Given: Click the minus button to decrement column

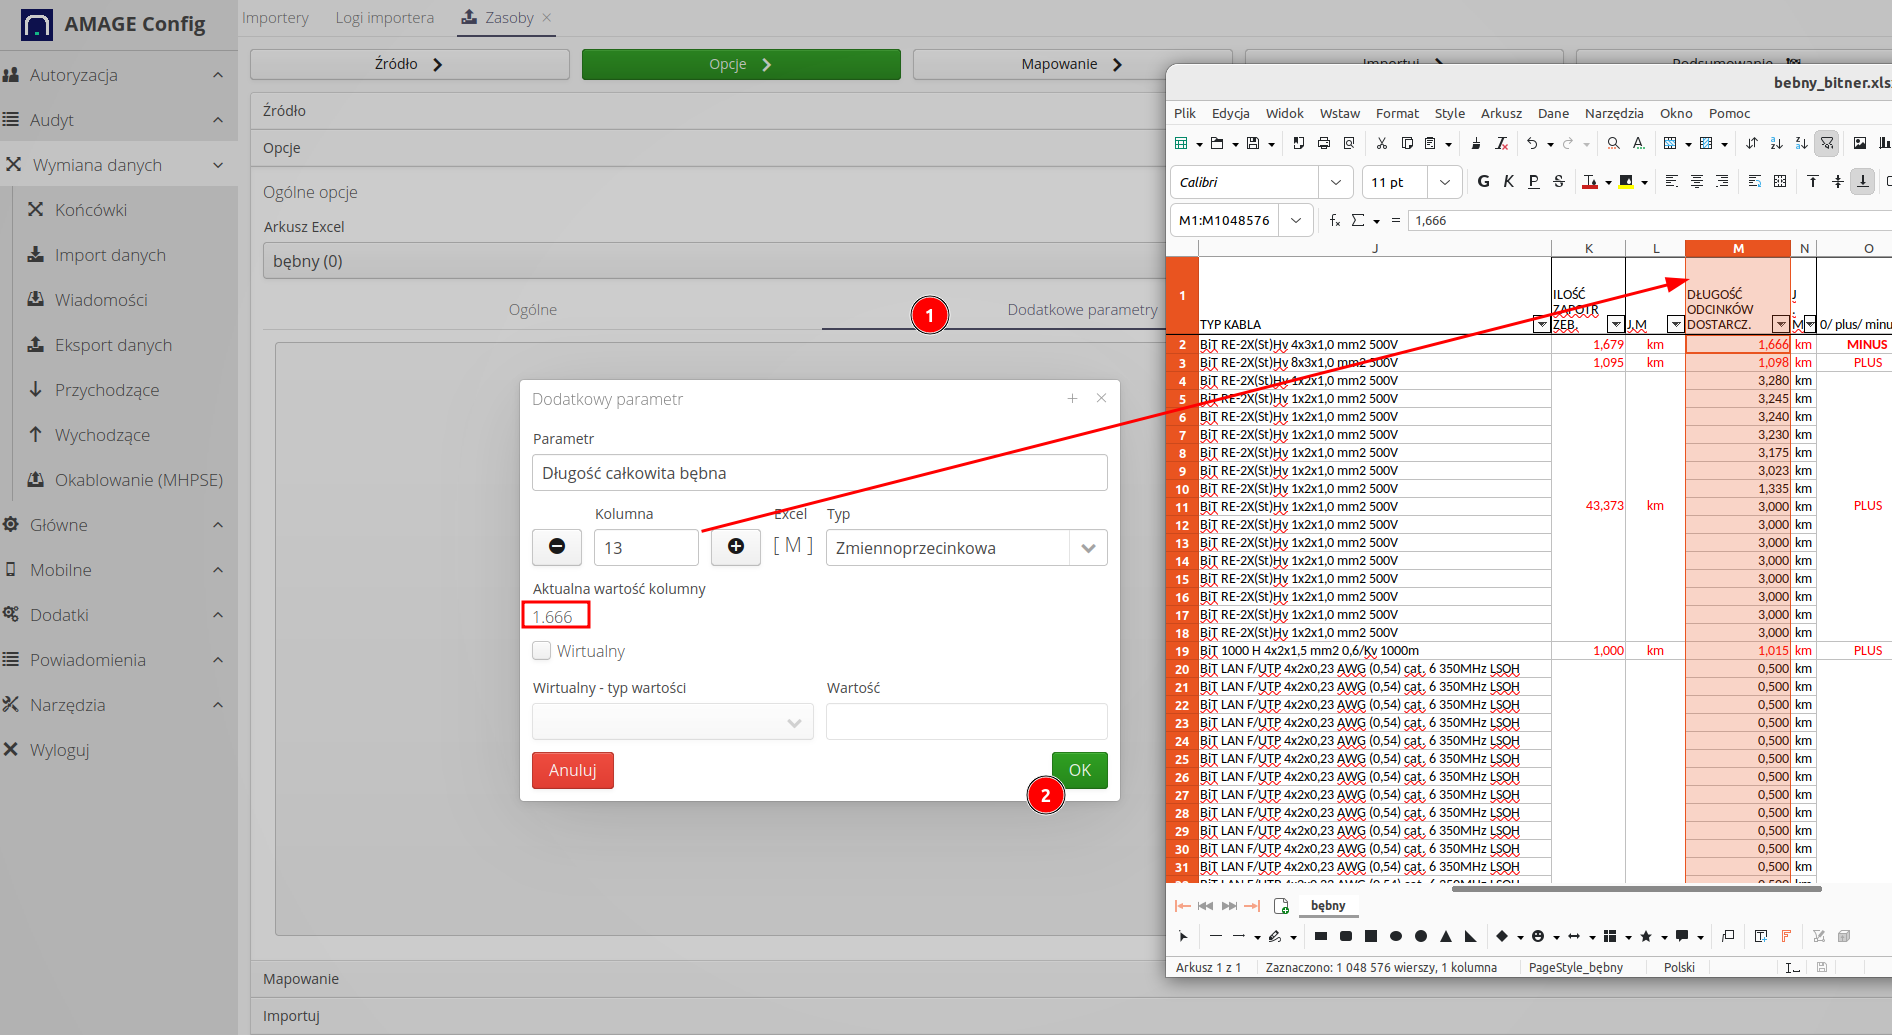Looking at the screenshot, I should (x=557, y=547).
